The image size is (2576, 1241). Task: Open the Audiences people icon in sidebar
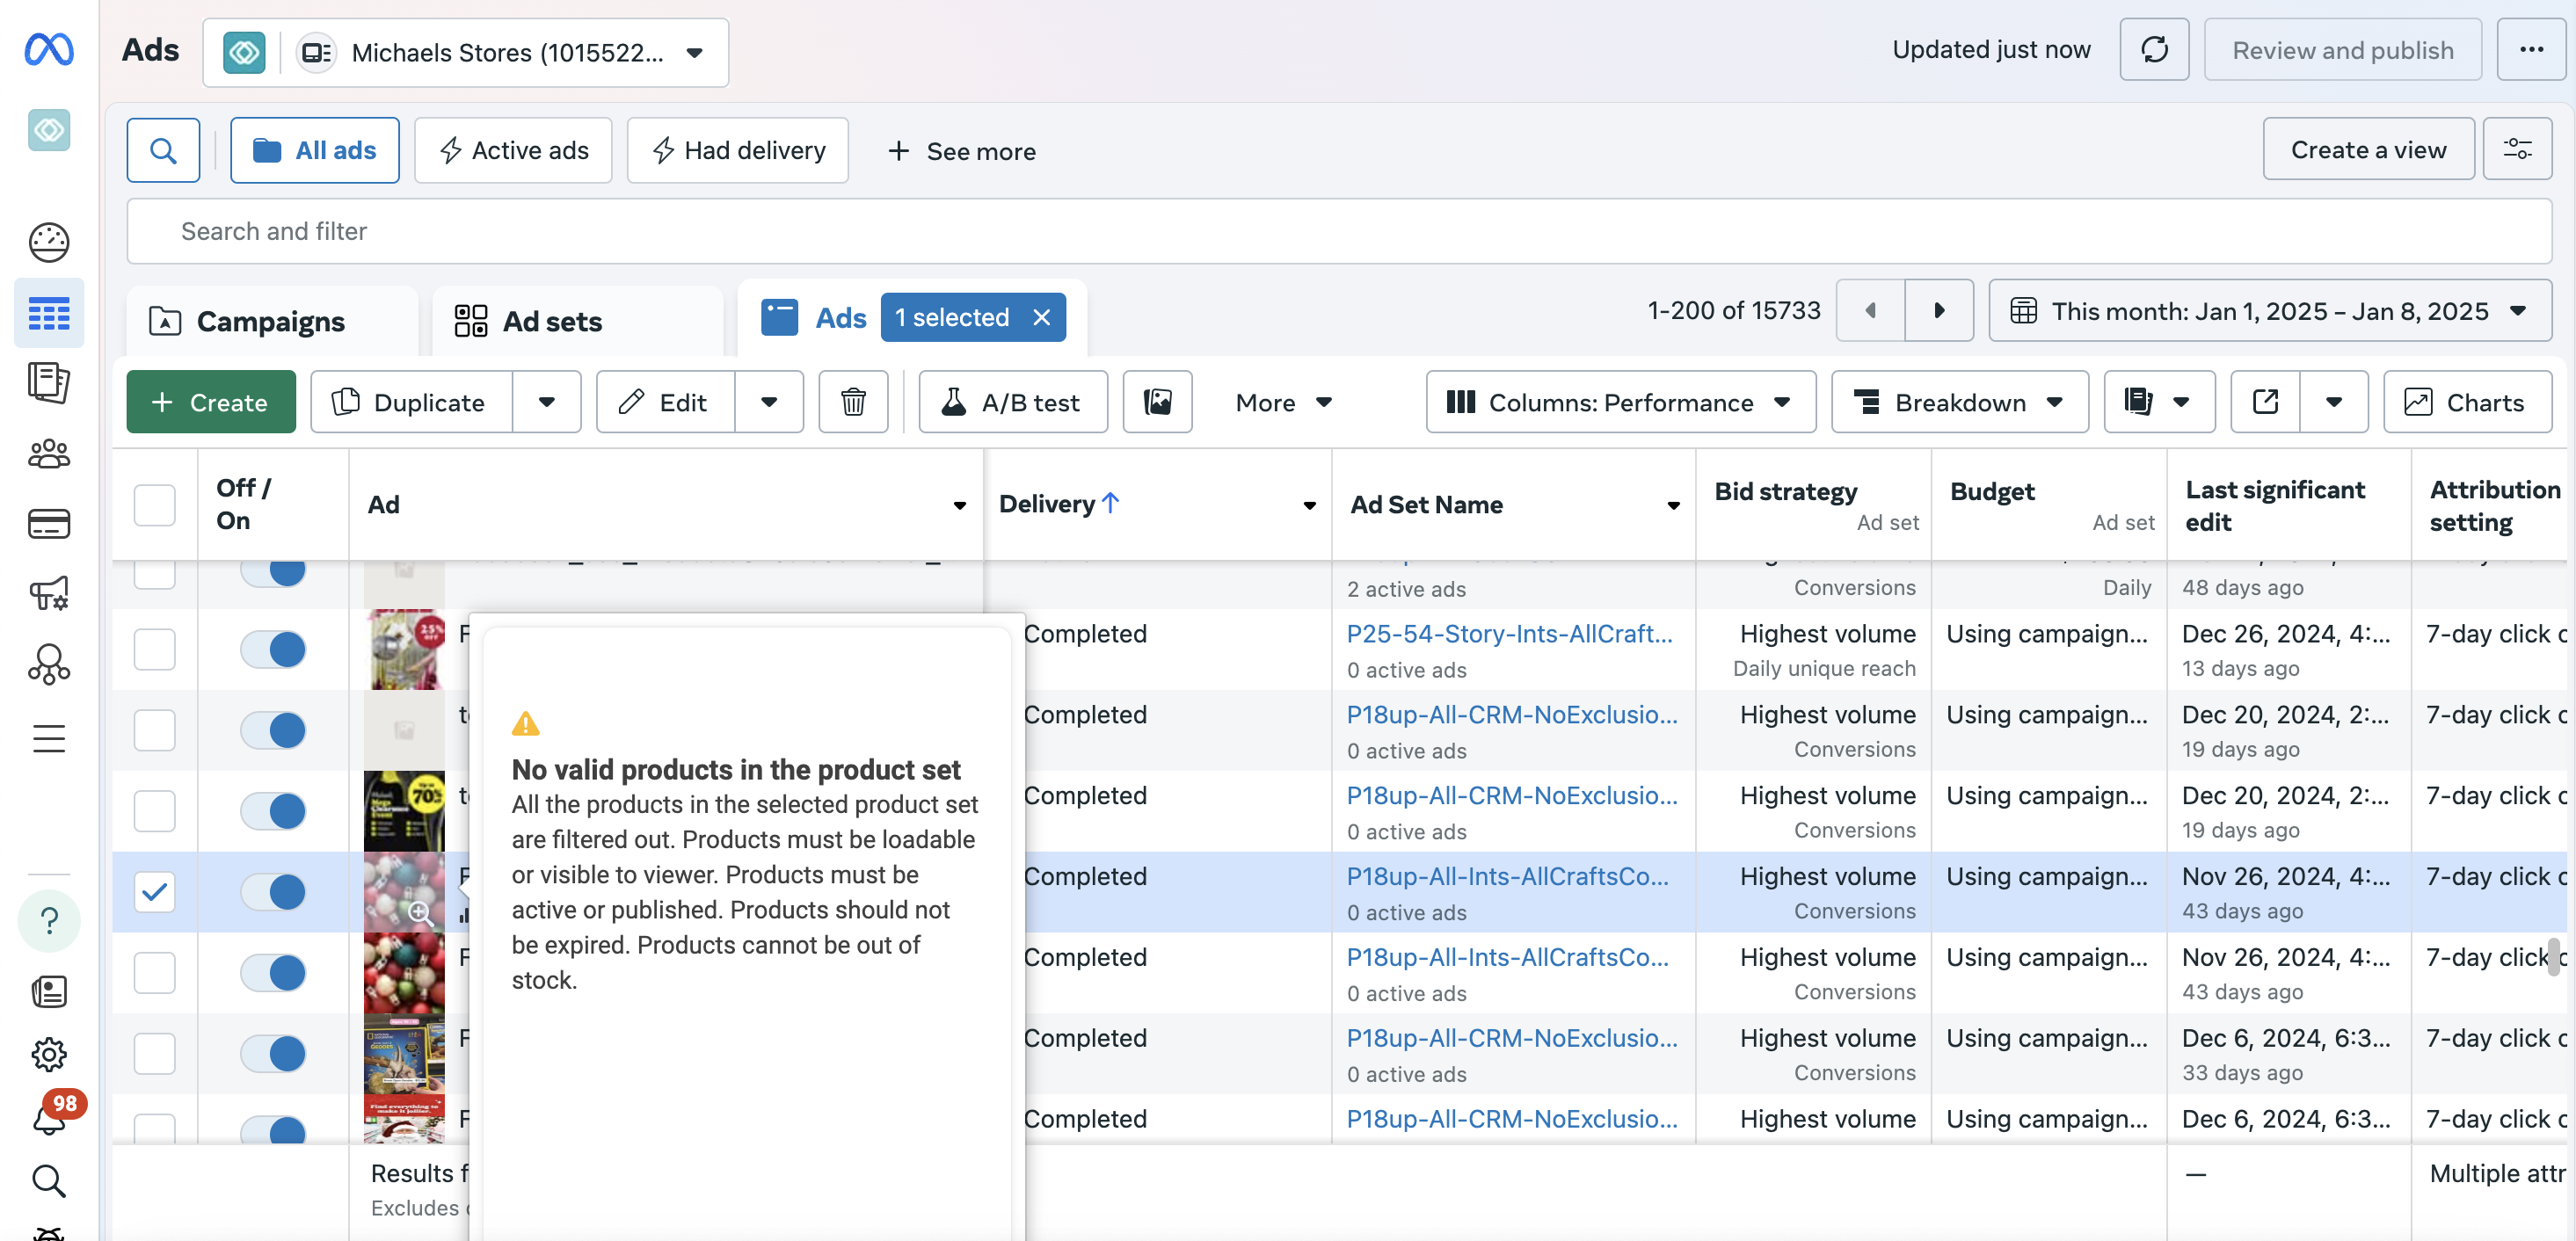48,454
